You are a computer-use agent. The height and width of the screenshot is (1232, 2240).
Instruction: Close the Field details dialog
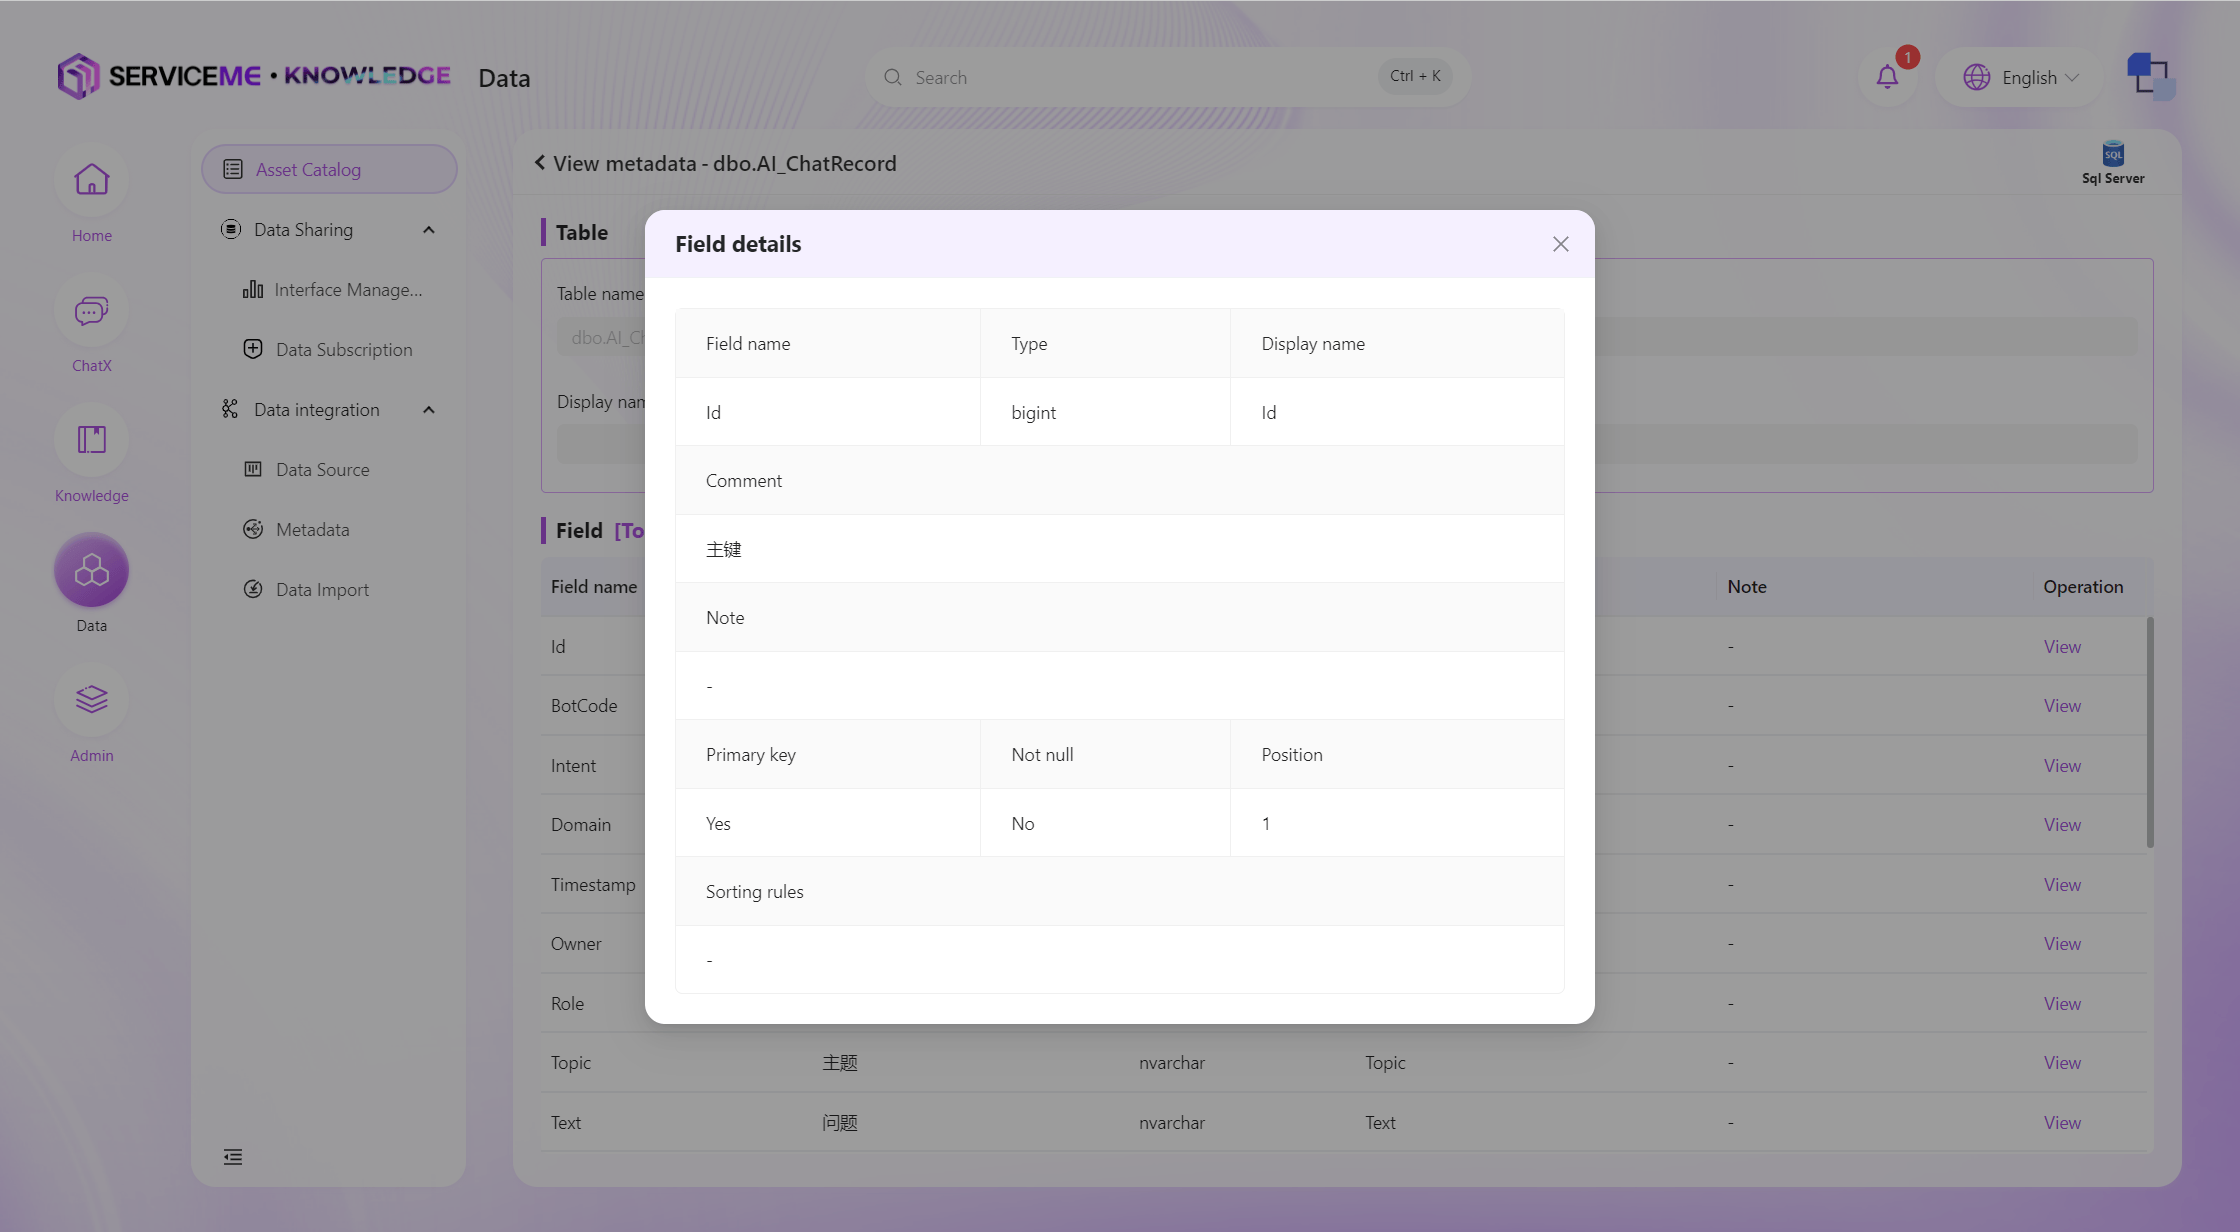(x=1560, y=244)
